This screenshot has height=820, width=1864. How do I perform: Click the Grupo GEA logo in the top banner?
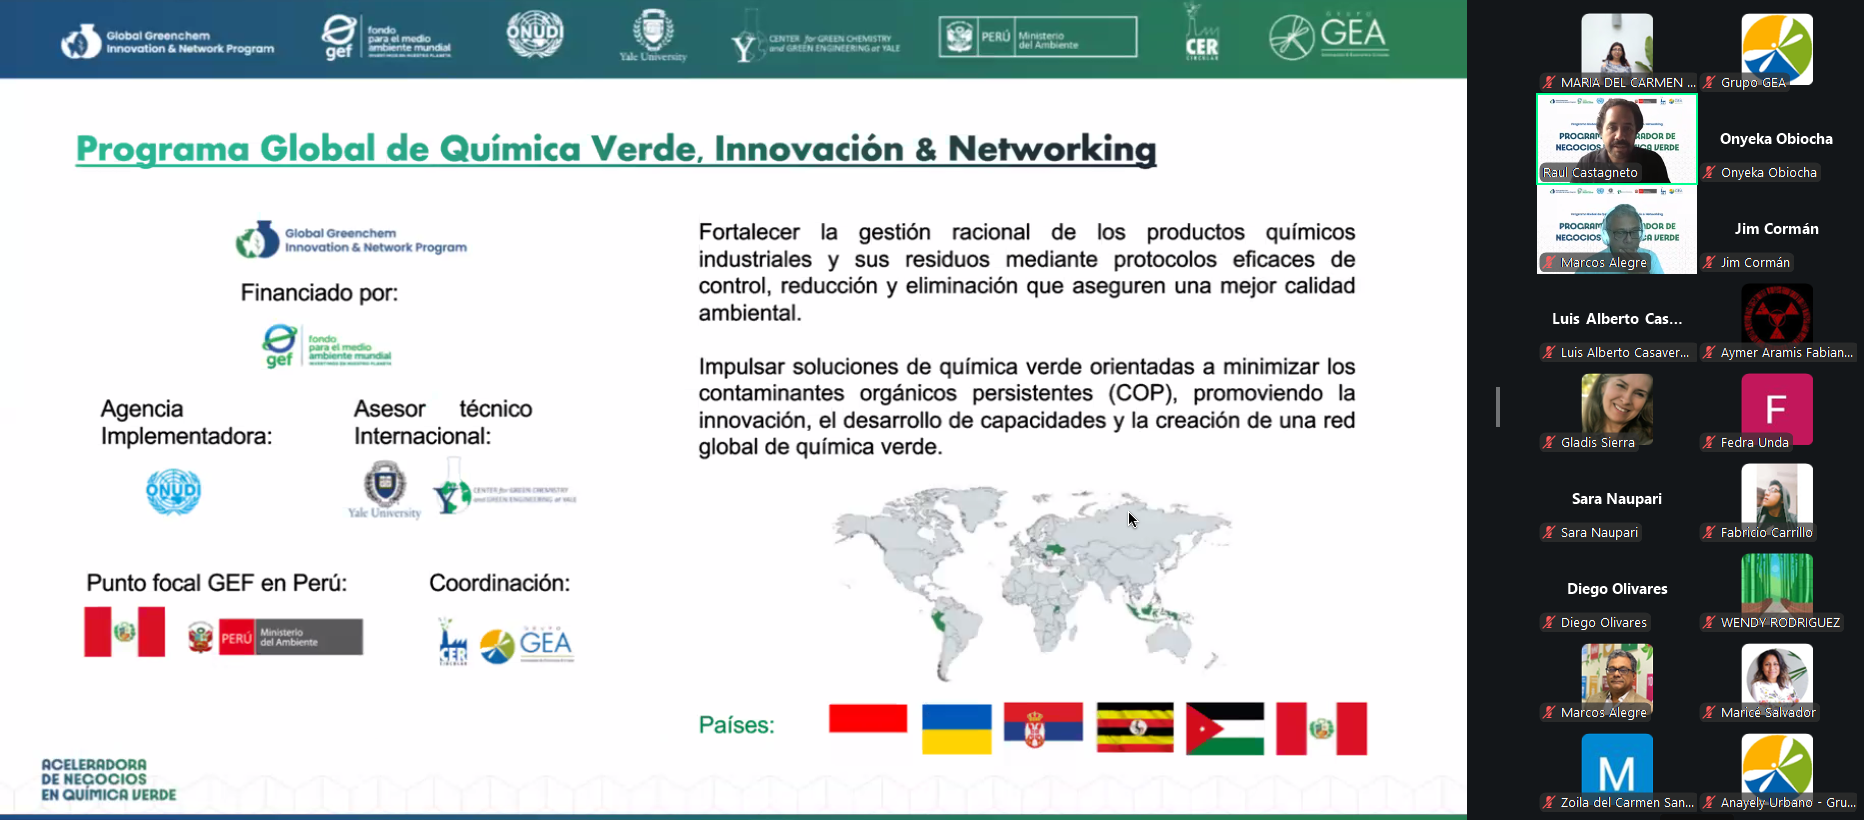point(1329,37)
